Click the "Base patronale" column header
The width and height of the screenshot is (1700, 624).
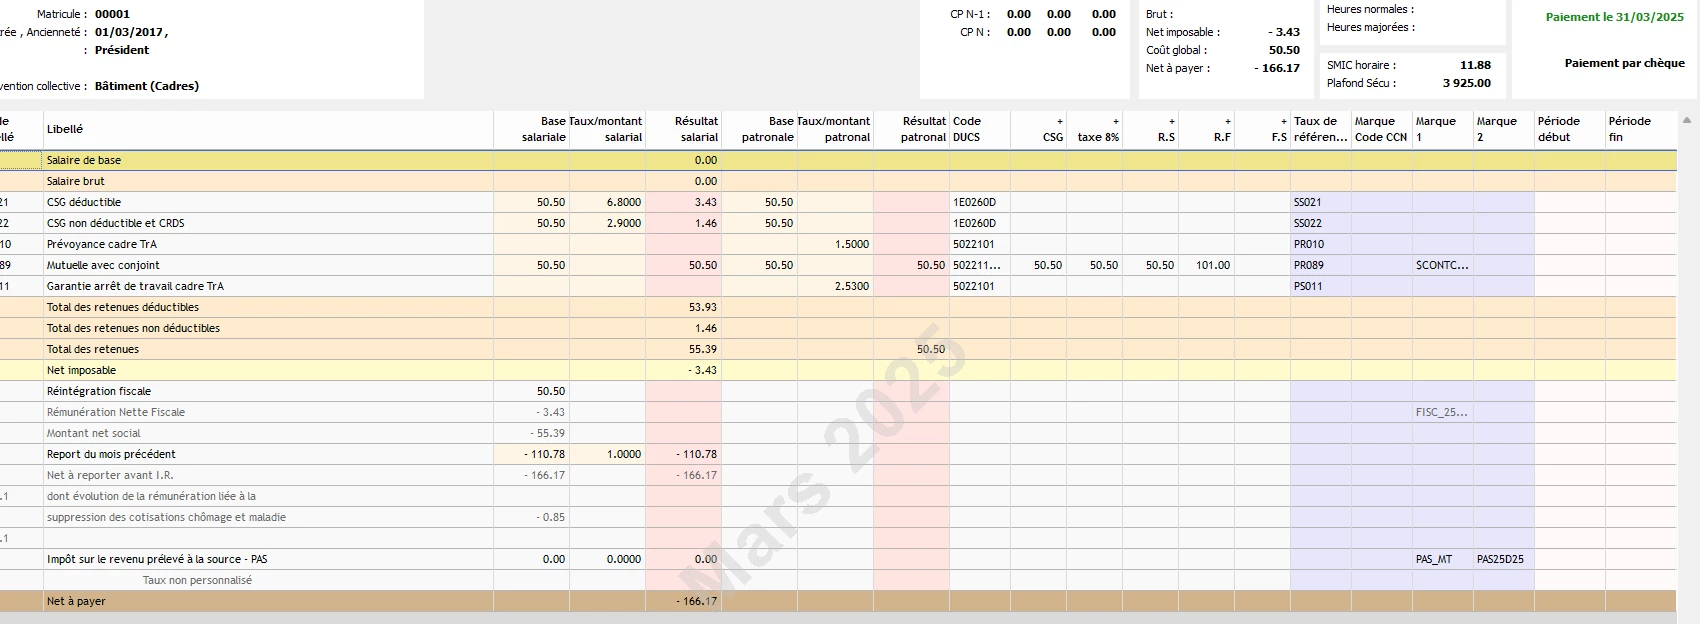[x=759, y=130]
